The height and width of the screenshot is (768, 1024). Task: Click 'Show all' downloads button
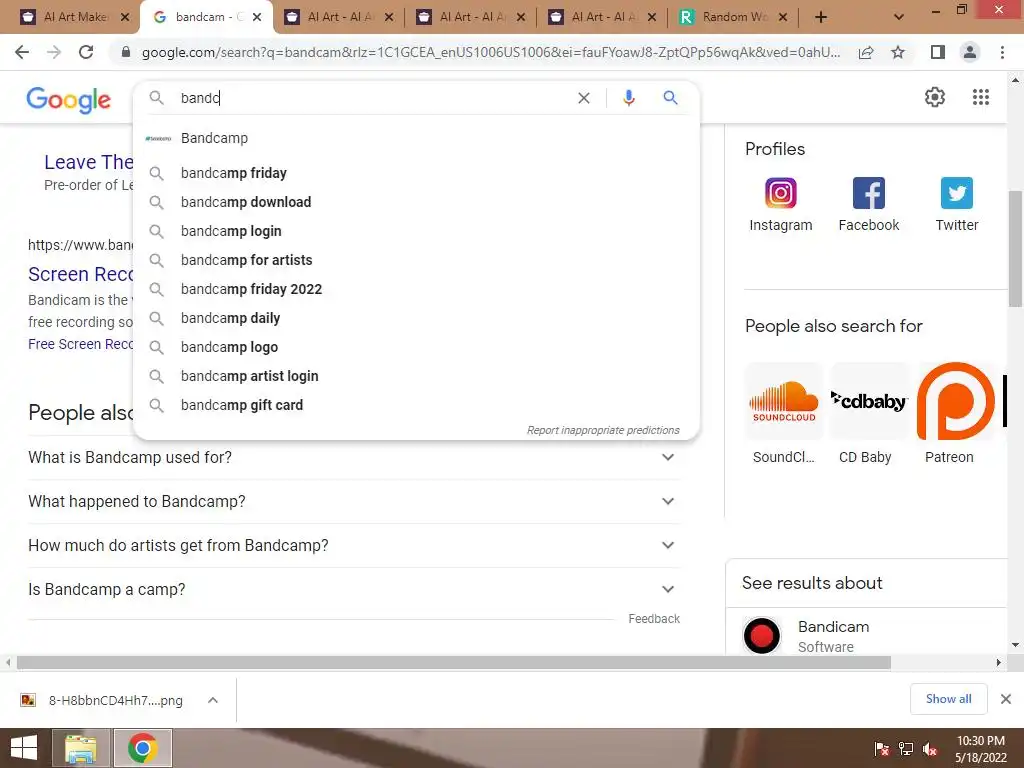tap(948, 699)
